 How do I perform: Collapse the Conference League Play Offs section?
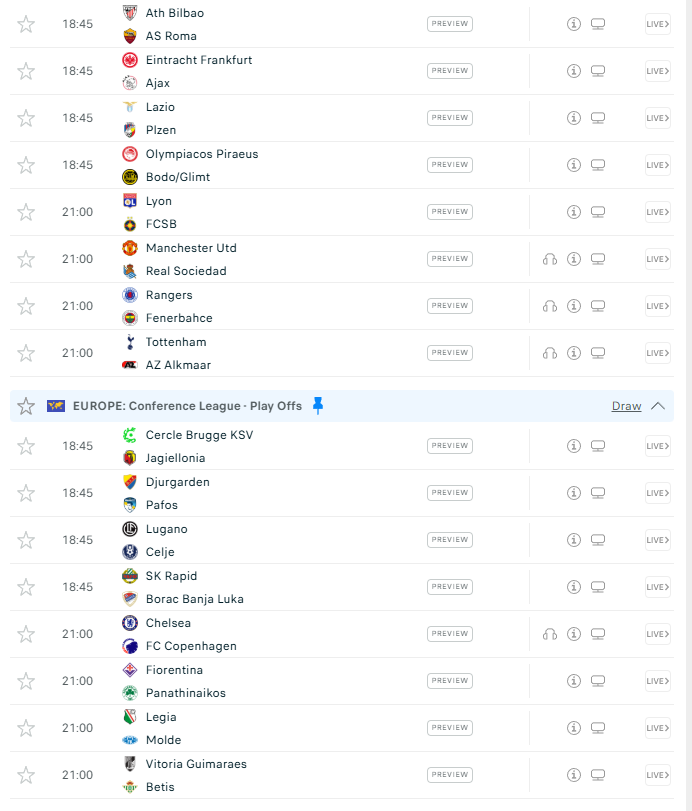tap(658, 406)
